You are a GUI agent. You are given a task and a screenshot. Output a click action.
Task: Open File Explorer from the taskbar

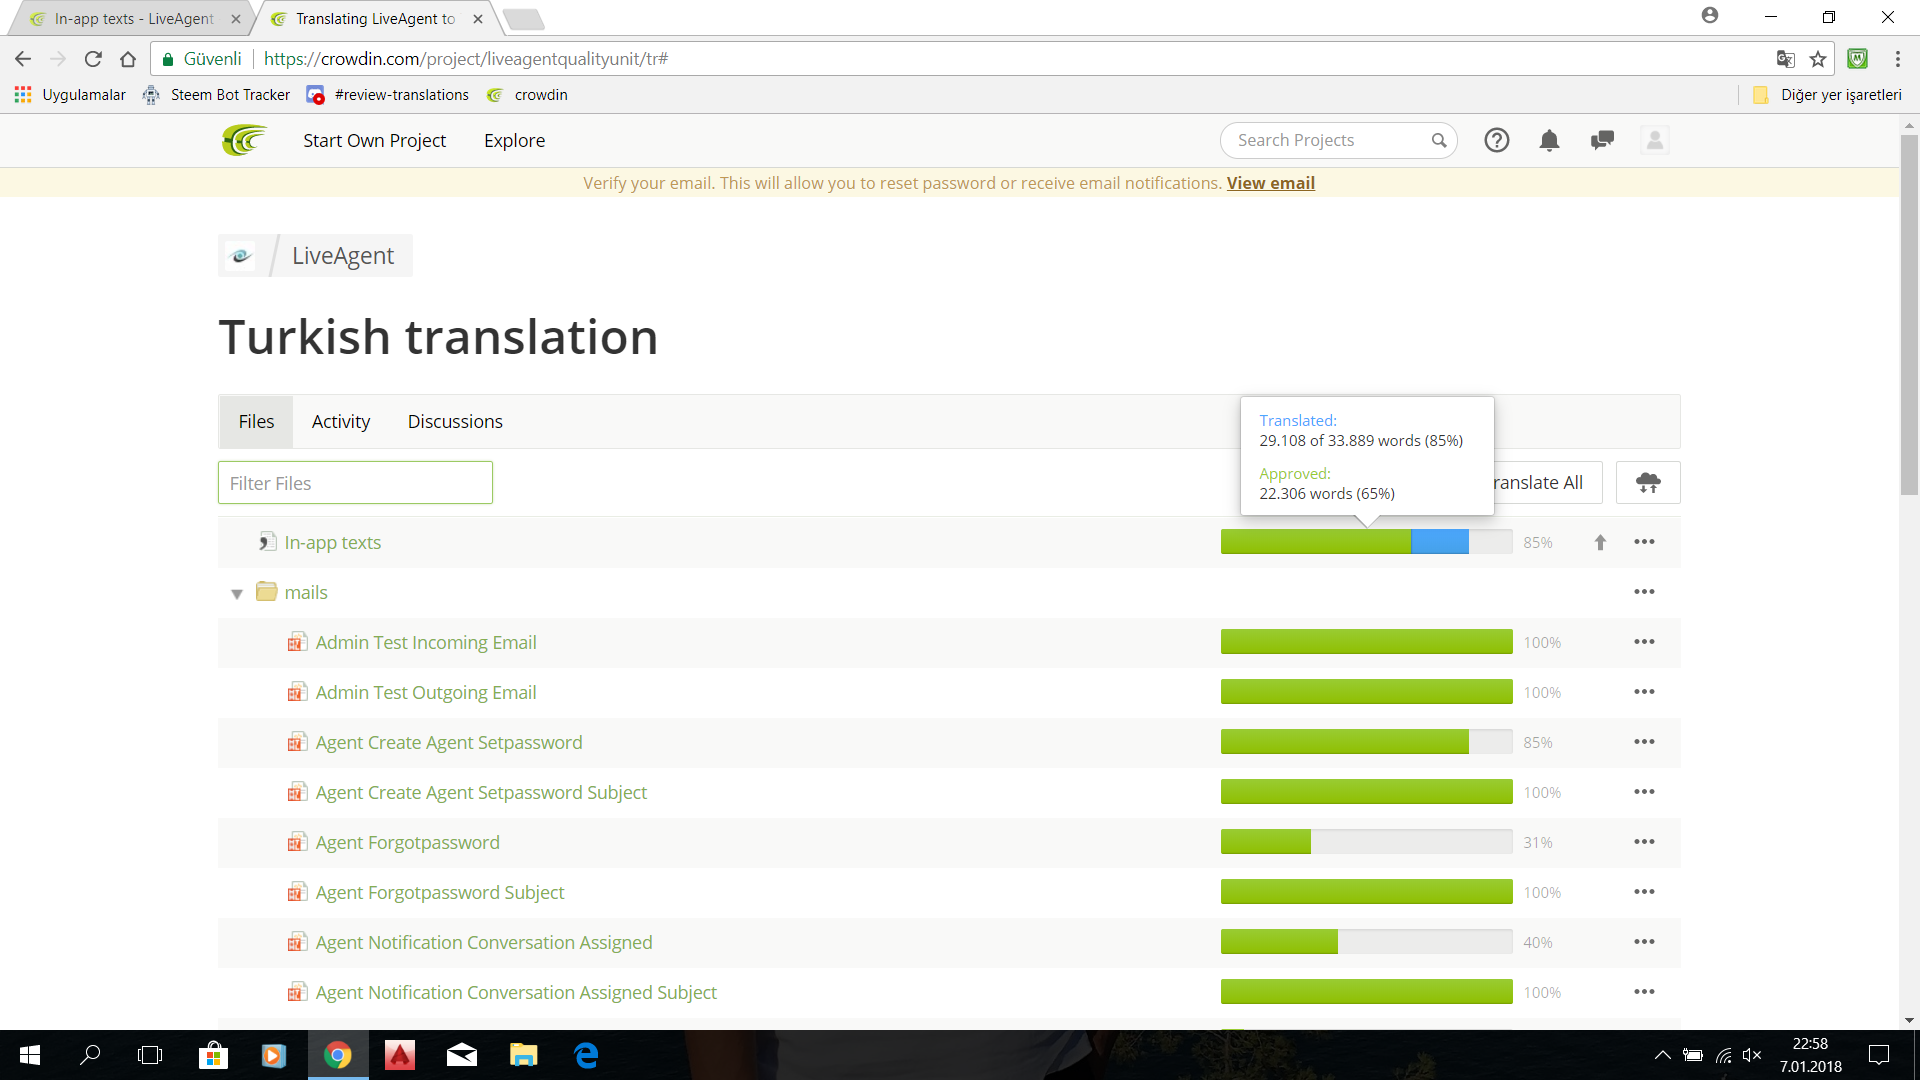(x=524, y=1055)
